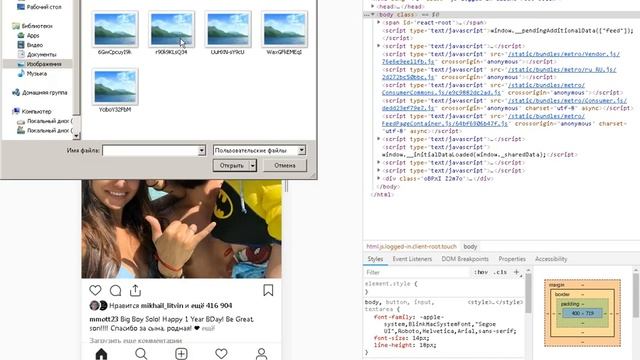Open the mmott23 username link
Image resolution: width=640 pixels, height=360 pixels.
click(x=104, y=319)
